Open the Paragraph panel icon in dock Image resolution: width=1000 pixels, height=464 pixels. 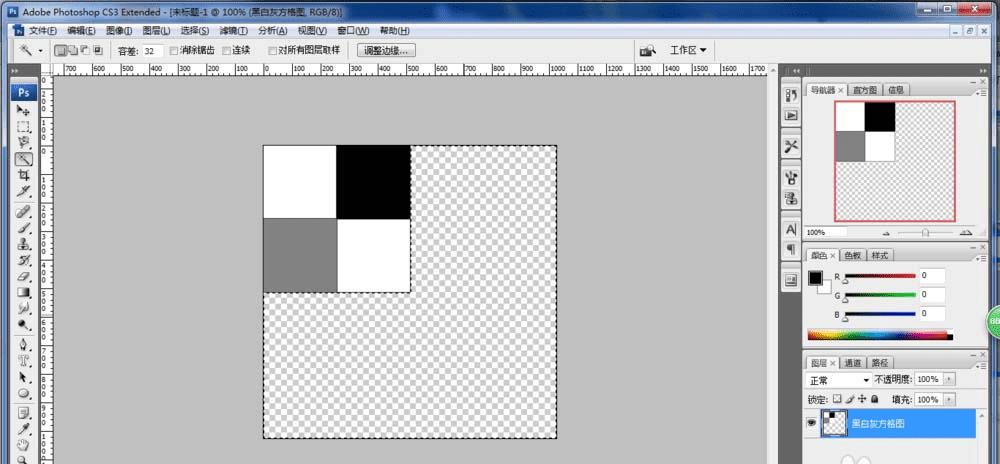click(x=791, y=249)
